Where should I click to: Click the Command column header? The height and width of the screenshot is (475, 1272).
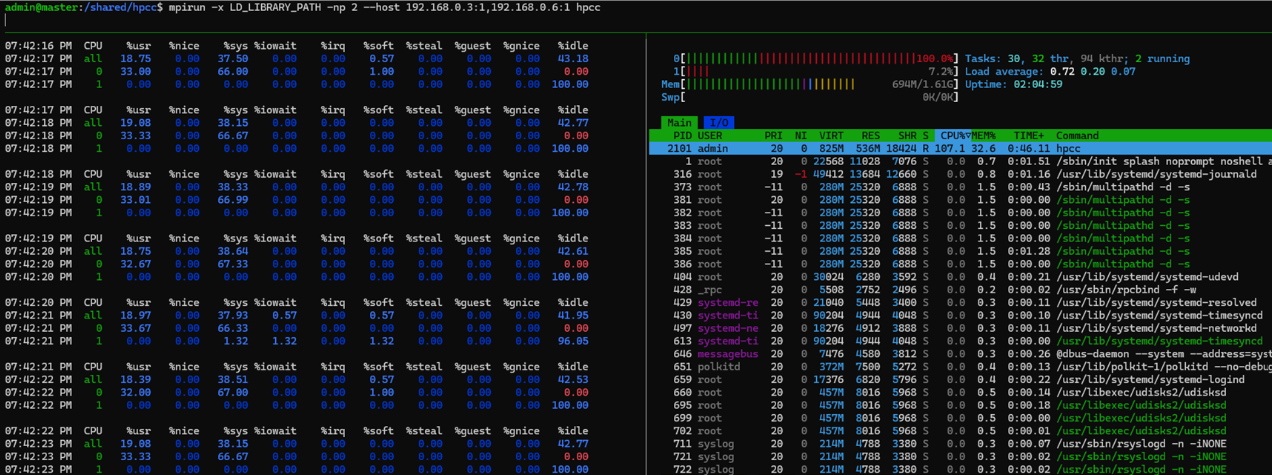pos(1077,136)
